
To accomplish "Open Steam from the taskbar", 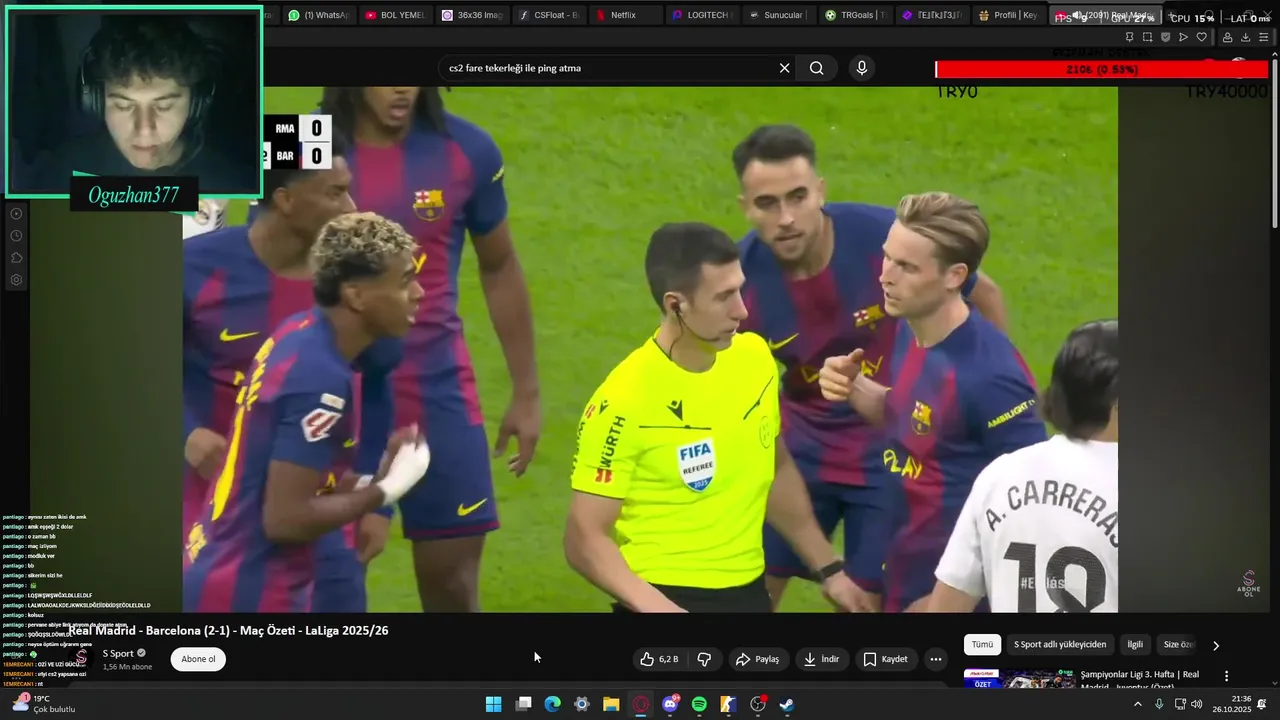I will pos(787,704).
